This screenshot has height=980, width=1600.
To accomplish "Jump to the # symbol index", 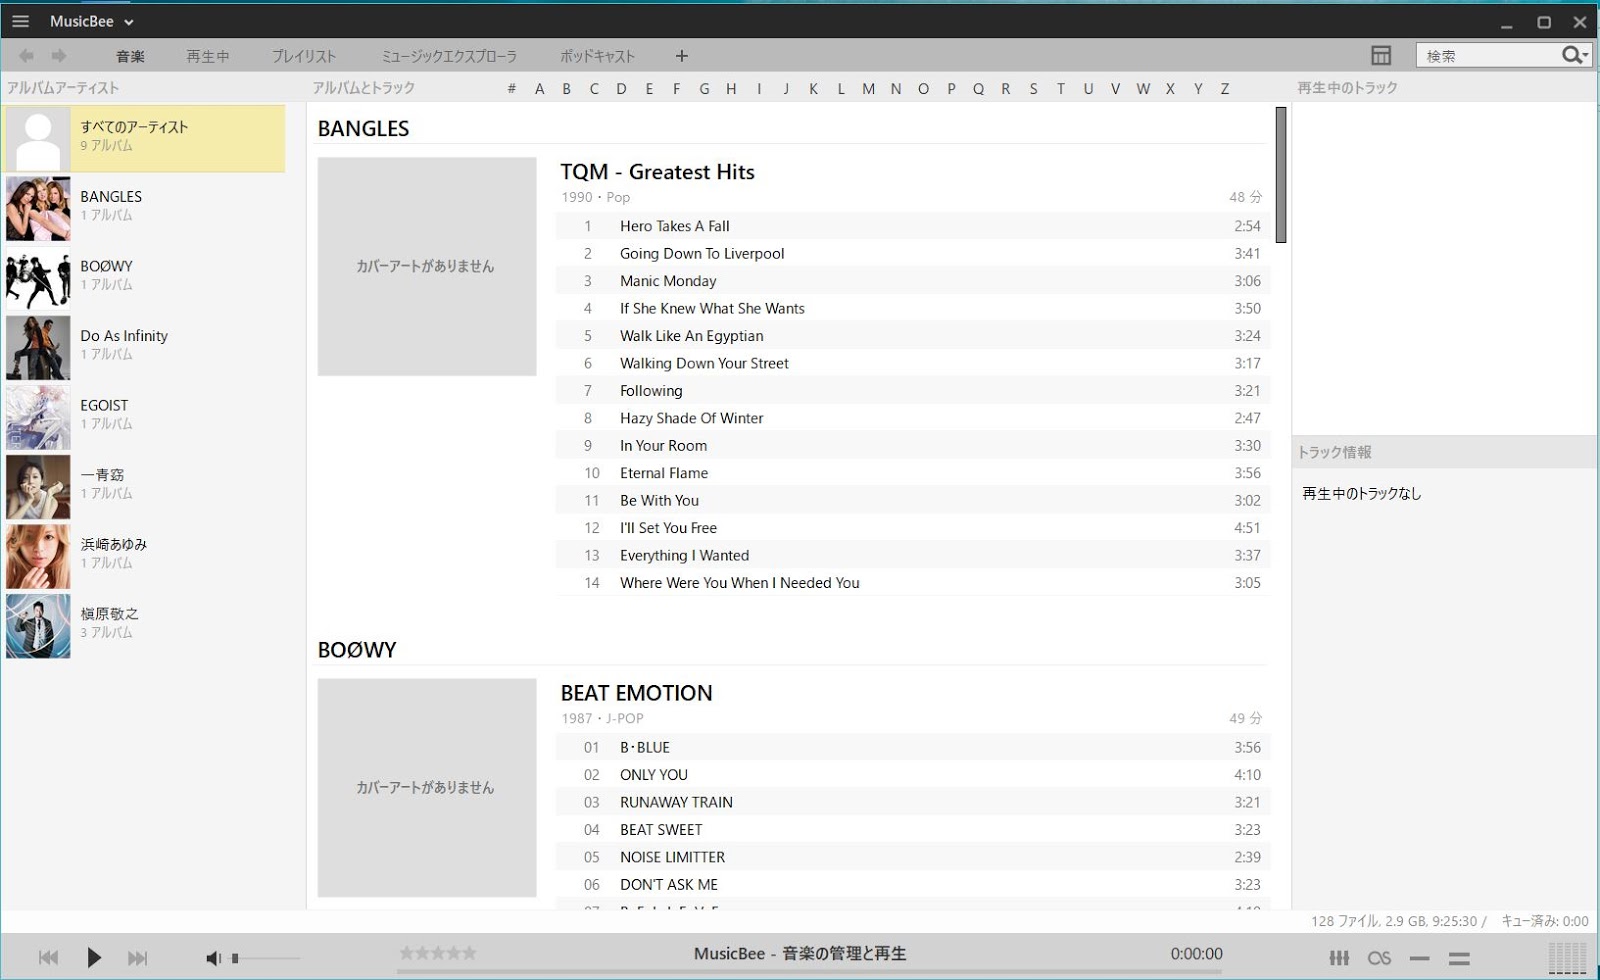I will click(x=512, y=89).
